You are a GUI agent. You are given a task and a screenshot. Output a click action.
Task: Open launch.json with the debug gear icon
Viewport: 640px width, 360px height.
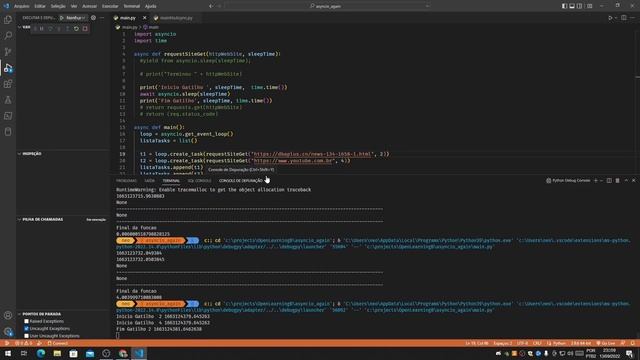tap(93, 18)
